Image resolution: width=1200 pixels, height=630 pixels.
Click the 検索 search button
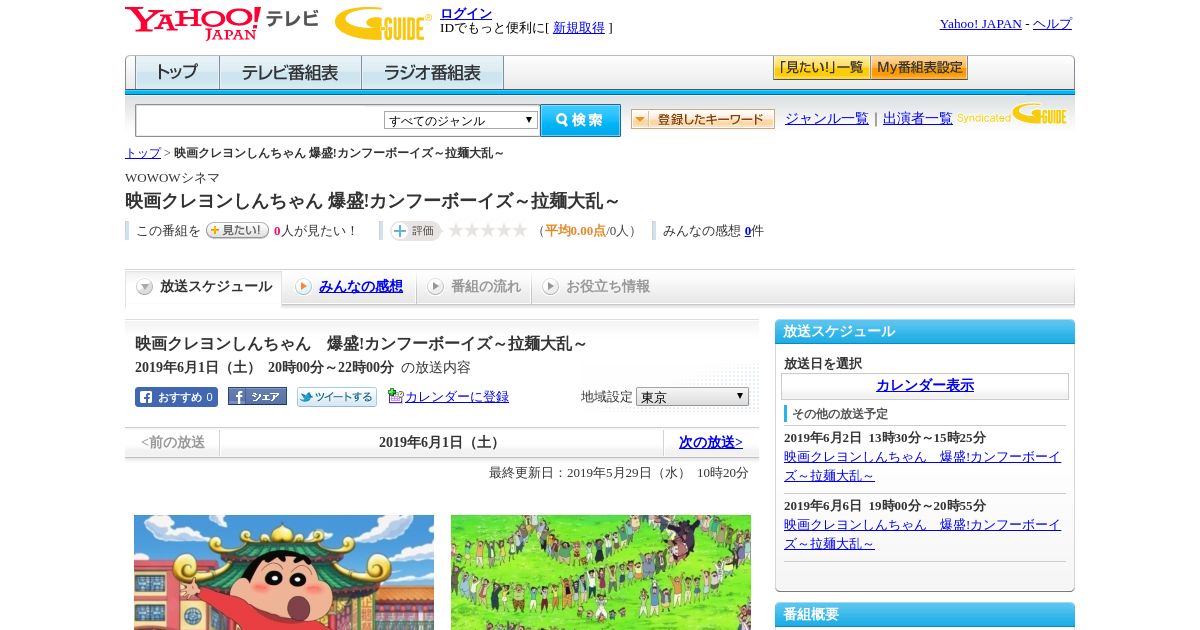[580, 120]
